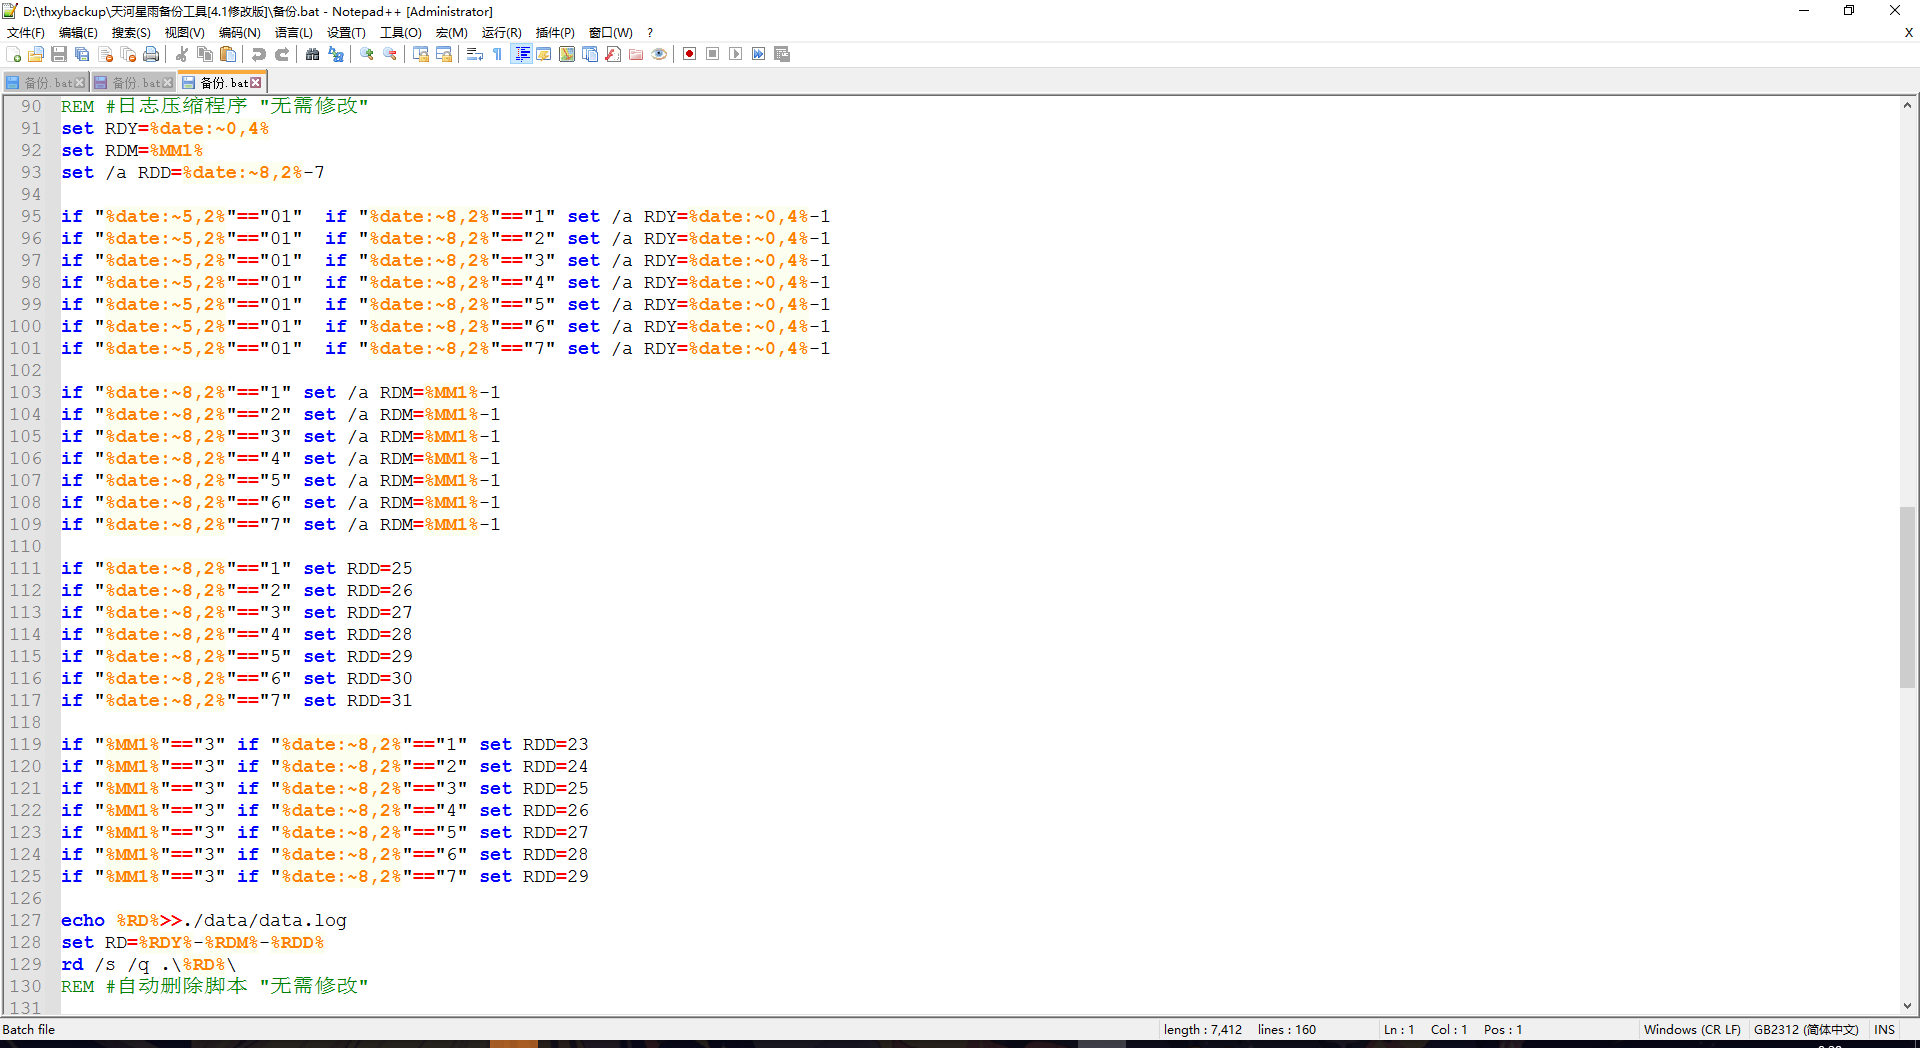Viewport: 1920px width, 1048px height.
Task: Click the Close document toolbar icon
Action: pos(105,54)
